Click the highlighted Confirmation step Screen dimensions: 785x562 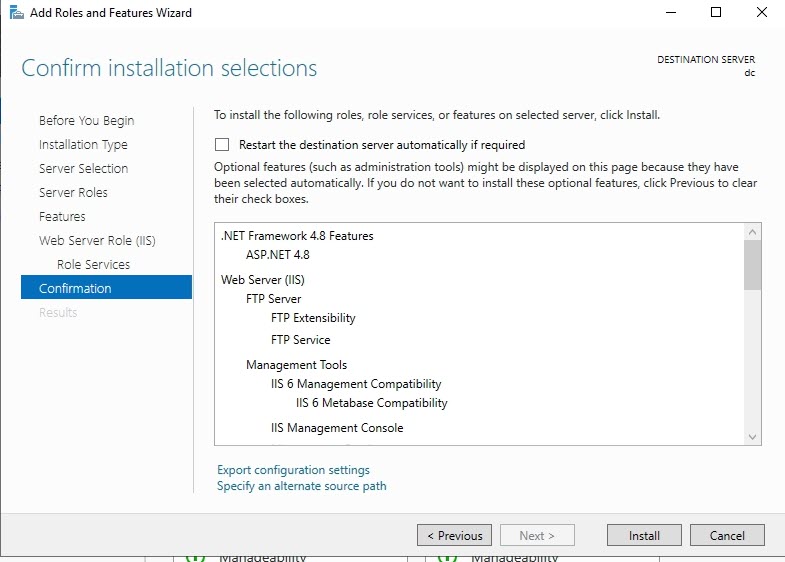[75, 288]
